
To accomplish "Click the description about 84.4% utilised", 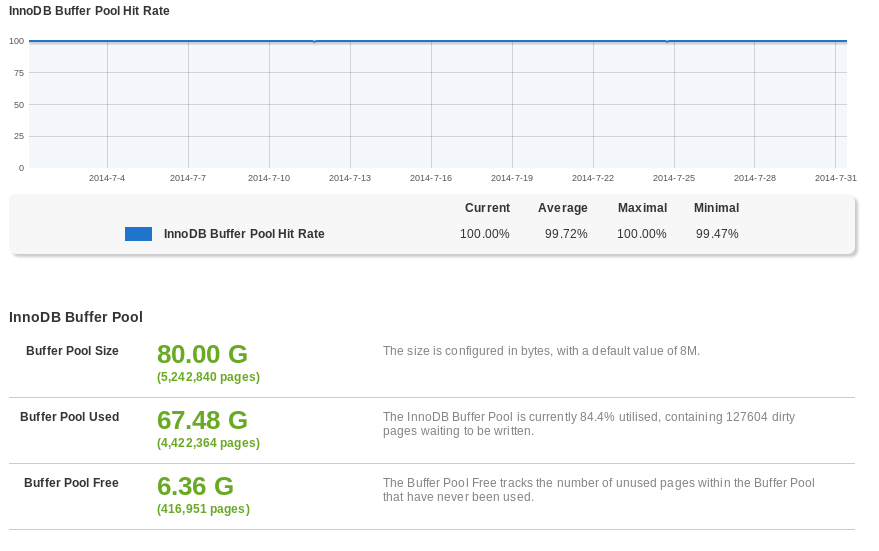I will tap(589, 424).
